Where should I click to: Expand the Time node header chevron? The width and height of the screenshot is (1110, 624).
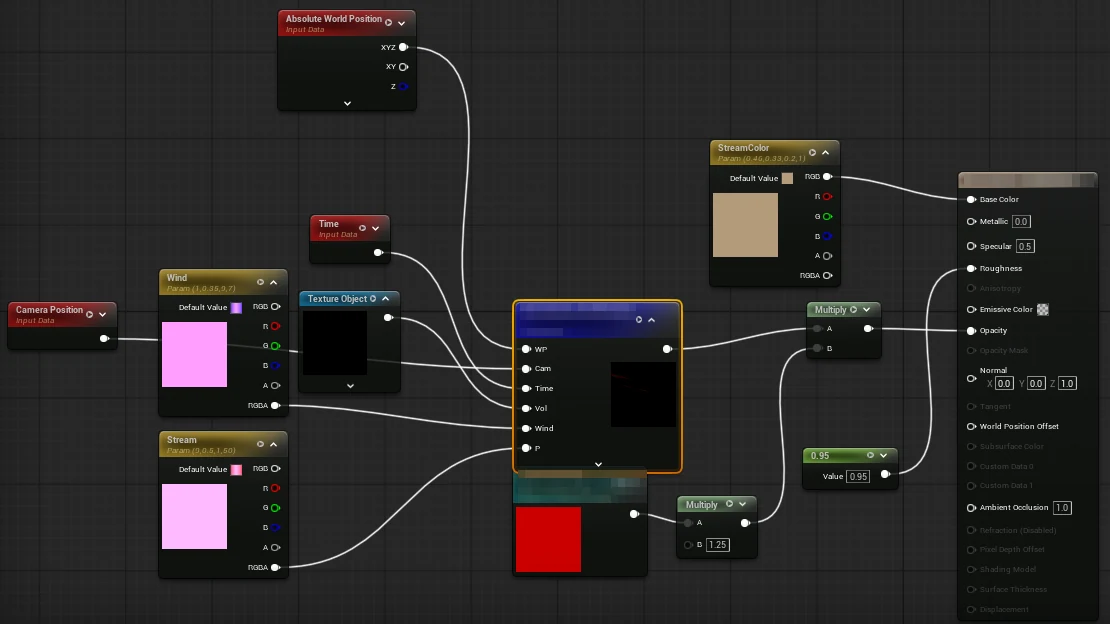pos(376,228)
